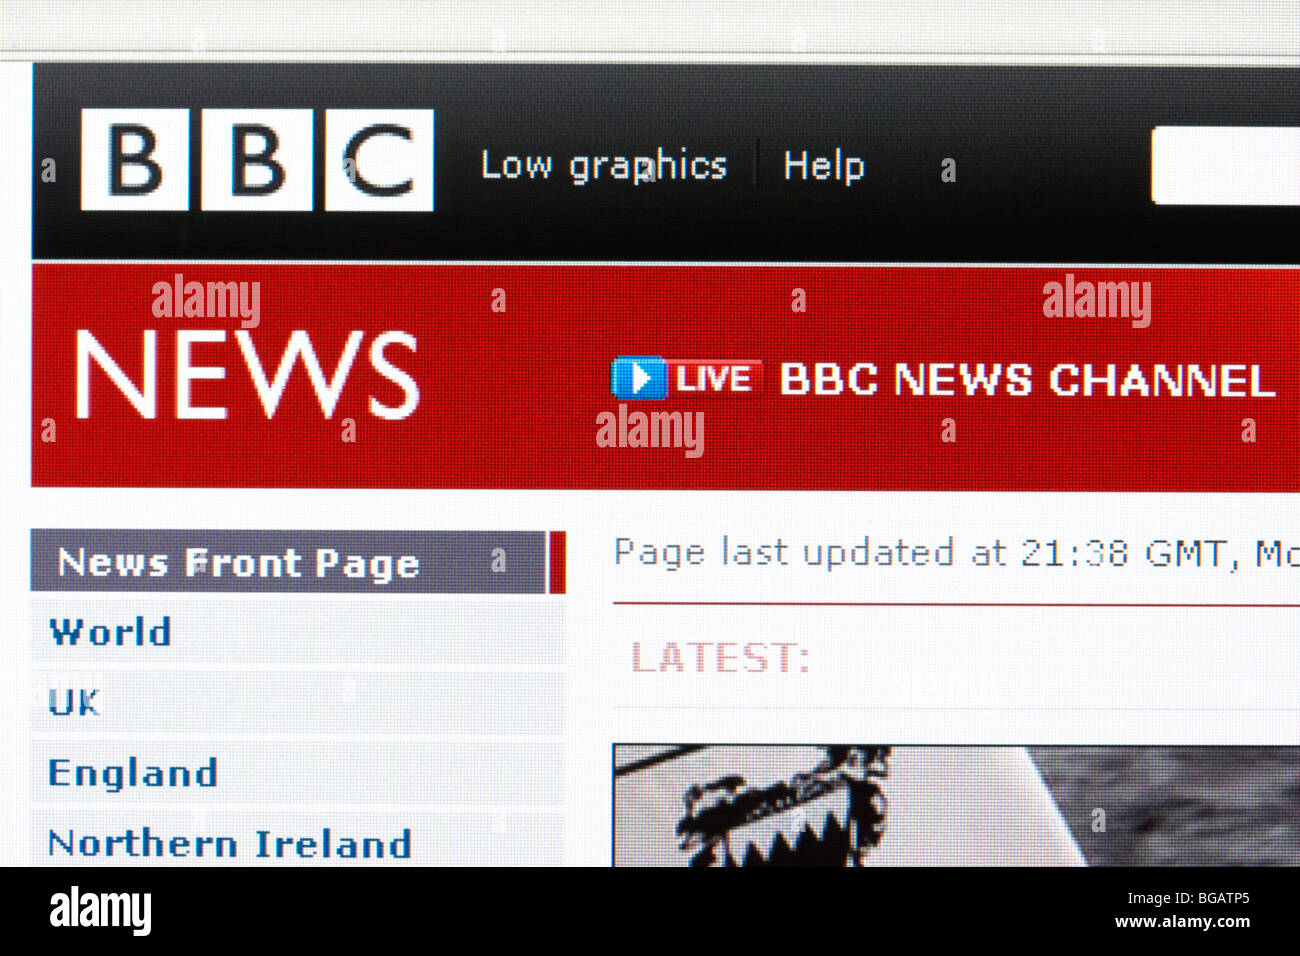
Task: Click into the search input field
Action: 1226,166
